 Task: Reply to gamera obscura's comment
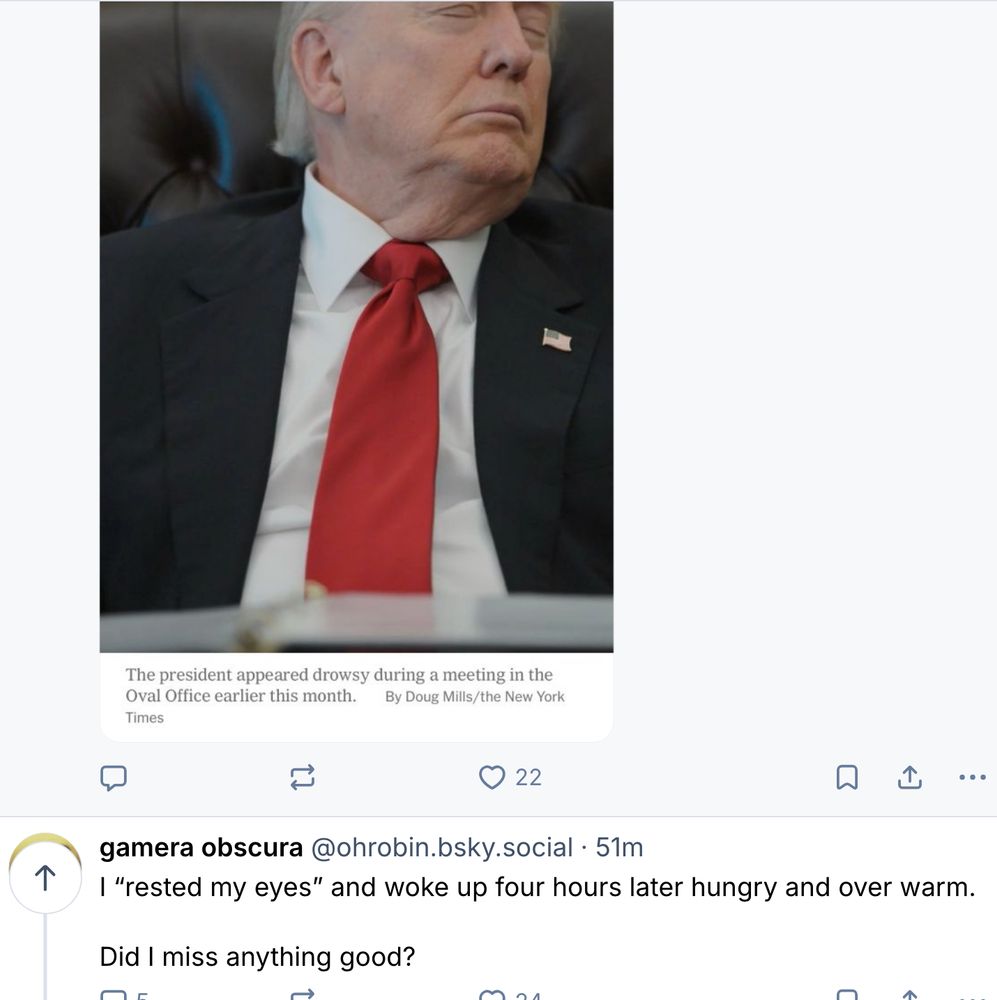(114, 995)
